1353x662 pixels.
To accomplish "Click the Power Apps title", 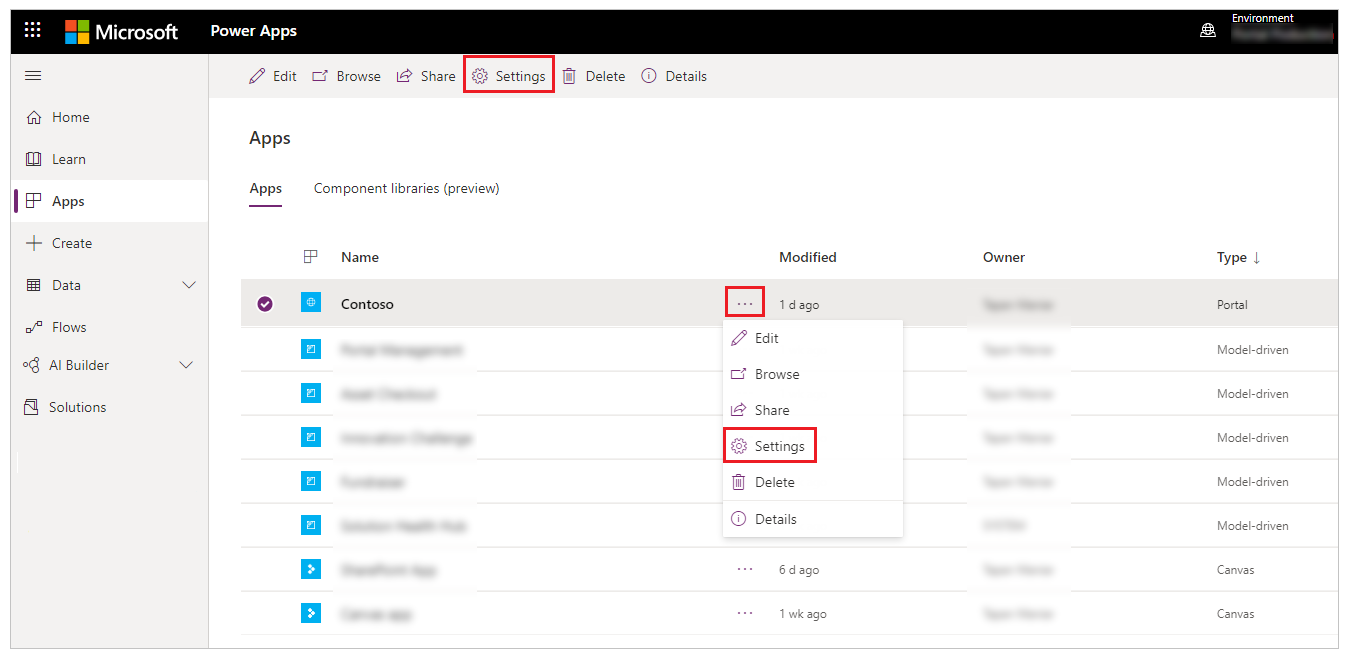I will 253,31.
